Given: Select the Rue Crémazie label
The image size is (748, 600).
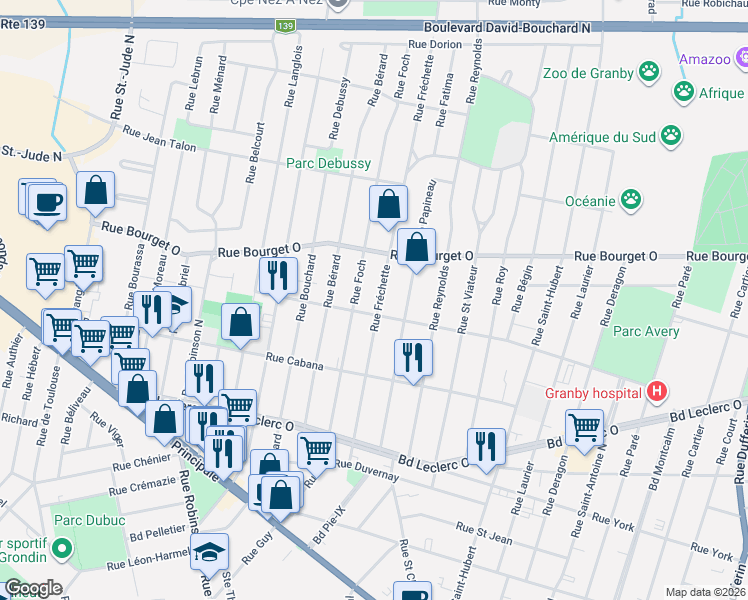Looking at the screenshot, I should tap(142, 486).
